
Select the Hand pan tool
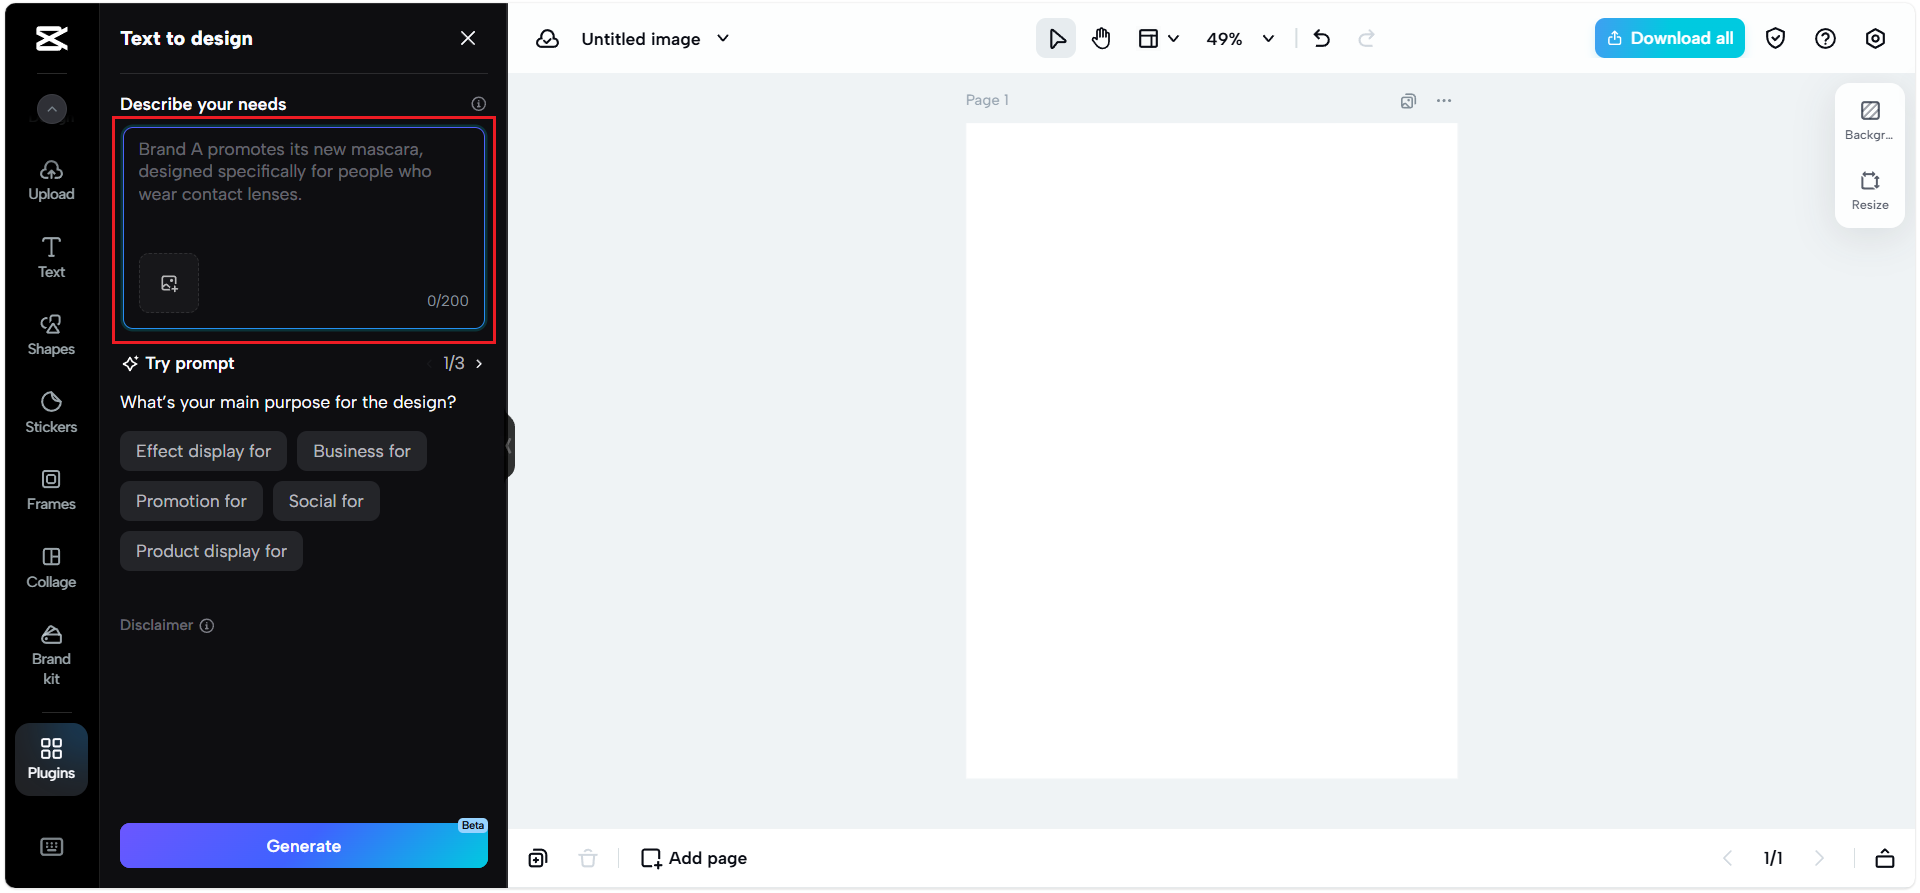click(x=1101, y=39)
